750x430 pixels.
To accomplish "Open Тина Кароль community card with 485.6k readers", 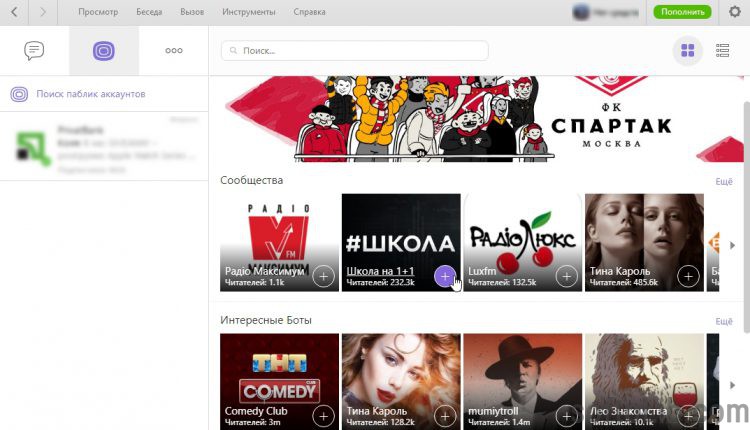I will tap(644, 242).
